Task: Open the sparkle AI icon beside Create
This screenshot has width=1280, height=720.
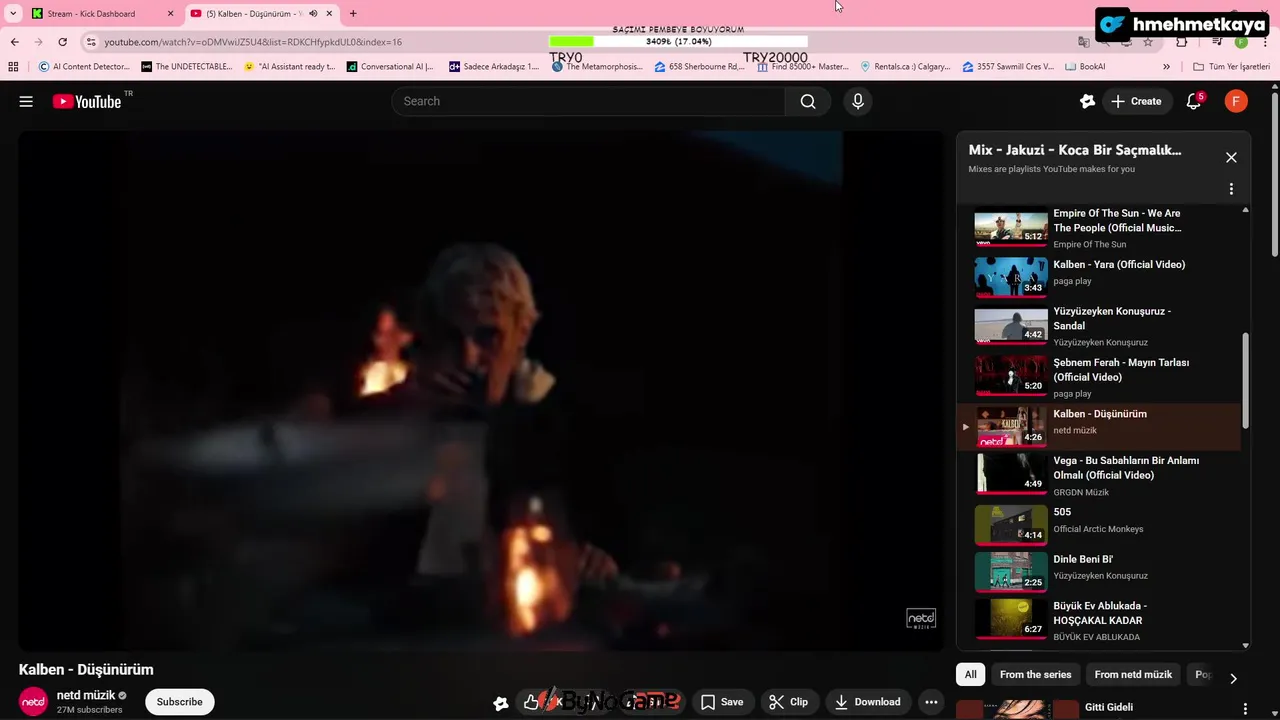Action: pyautogui.click(x=1087, y=101)
